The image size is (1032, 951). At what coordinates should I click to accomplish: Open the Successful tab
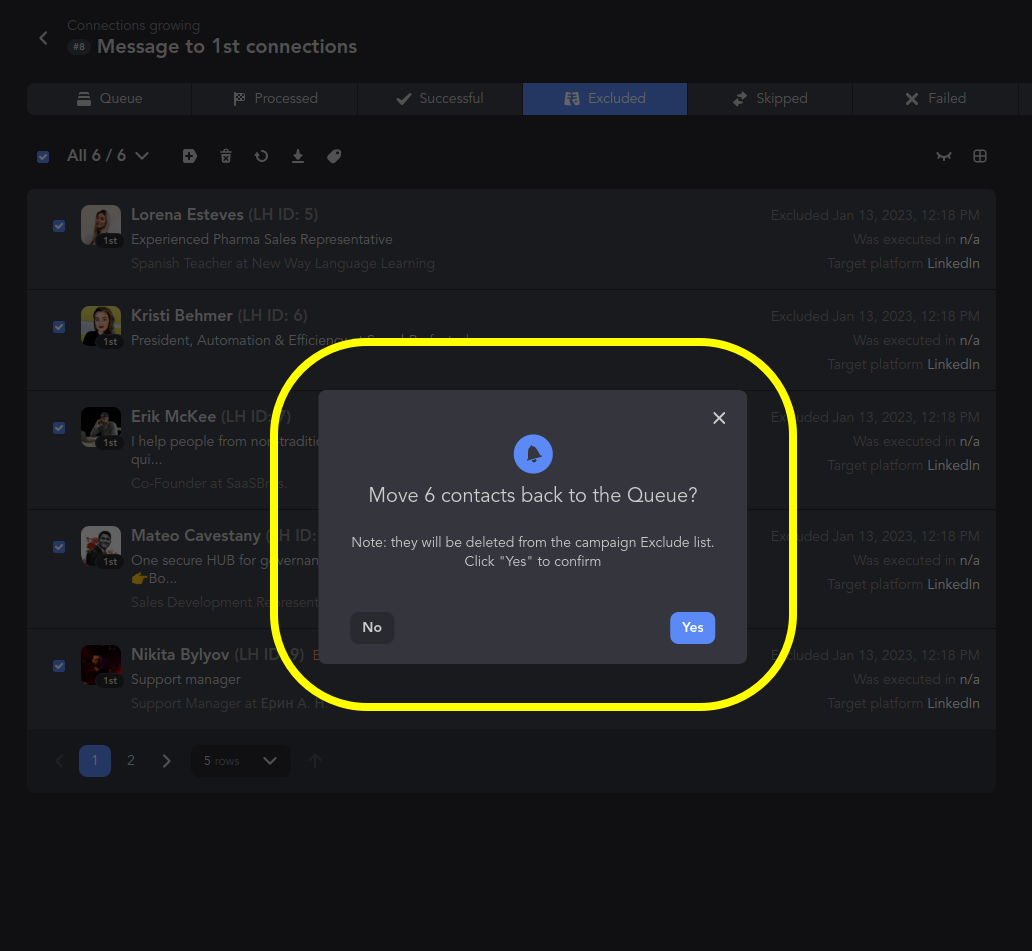440,98
